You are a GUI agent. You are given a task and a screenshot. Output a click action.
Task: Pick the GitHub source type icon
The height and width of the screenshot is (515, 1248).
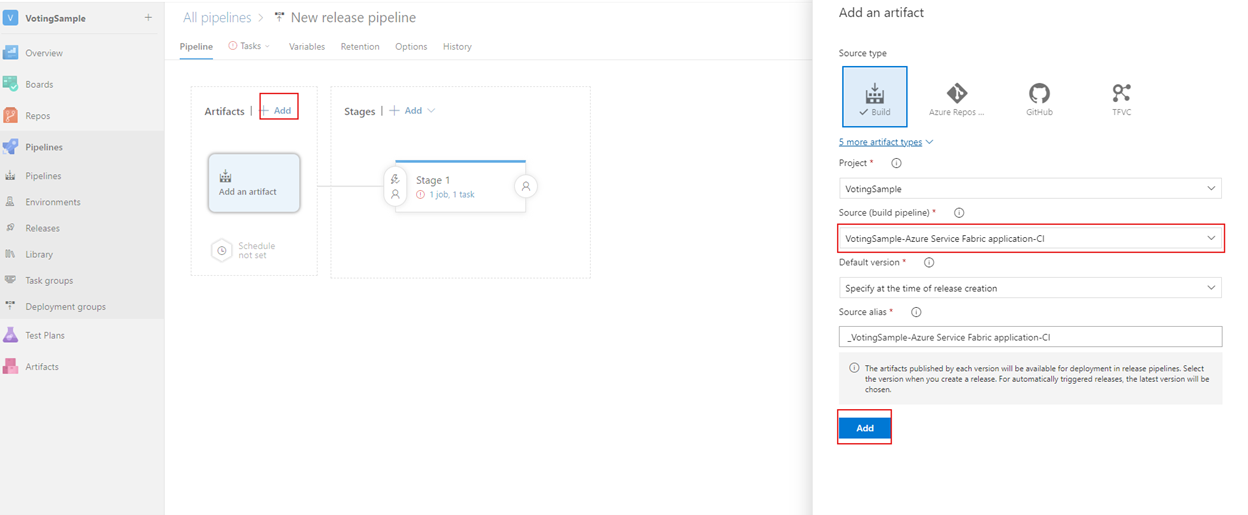[1039, 93]
